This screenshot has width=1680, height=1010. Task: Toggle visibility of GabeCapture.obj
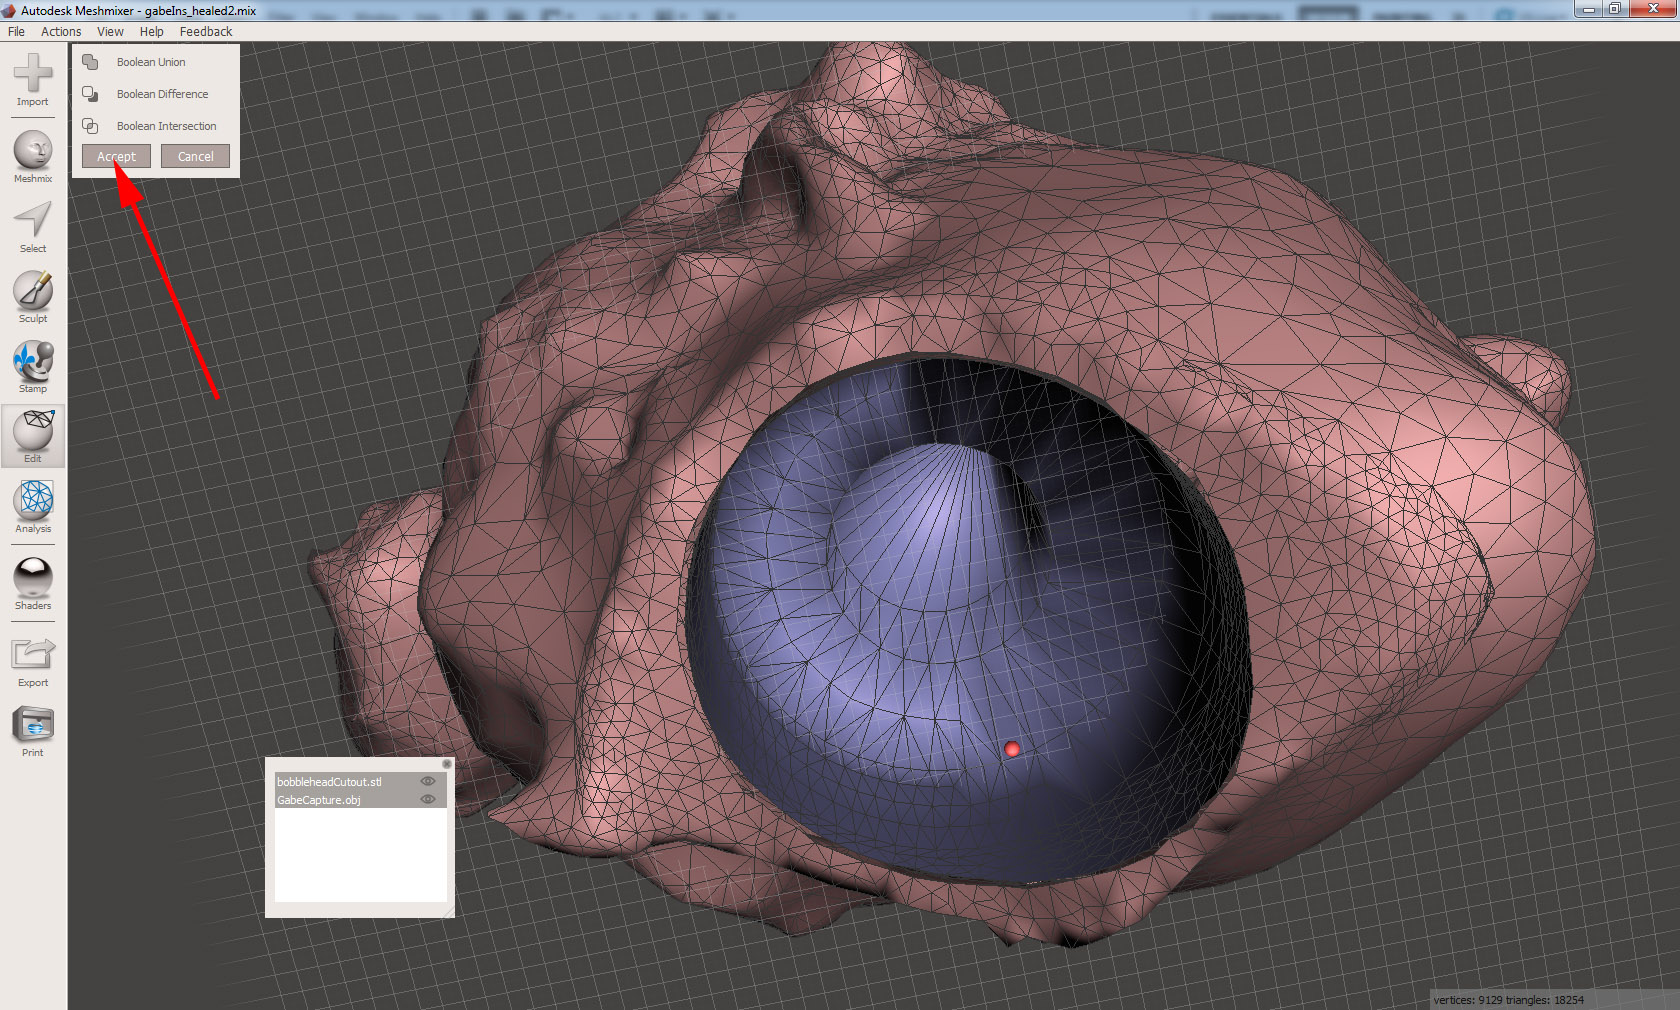(428, 800)
